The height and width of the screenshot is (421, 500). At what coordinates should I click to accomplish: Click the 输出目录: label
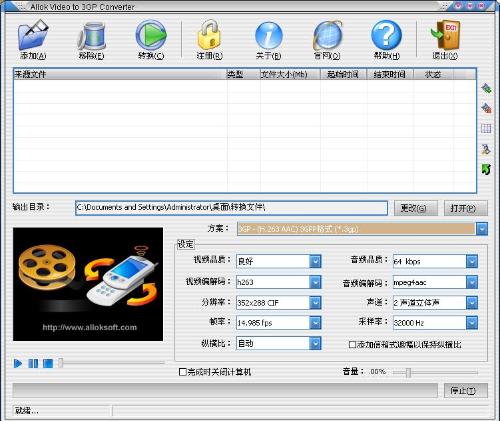coord(31,207)
